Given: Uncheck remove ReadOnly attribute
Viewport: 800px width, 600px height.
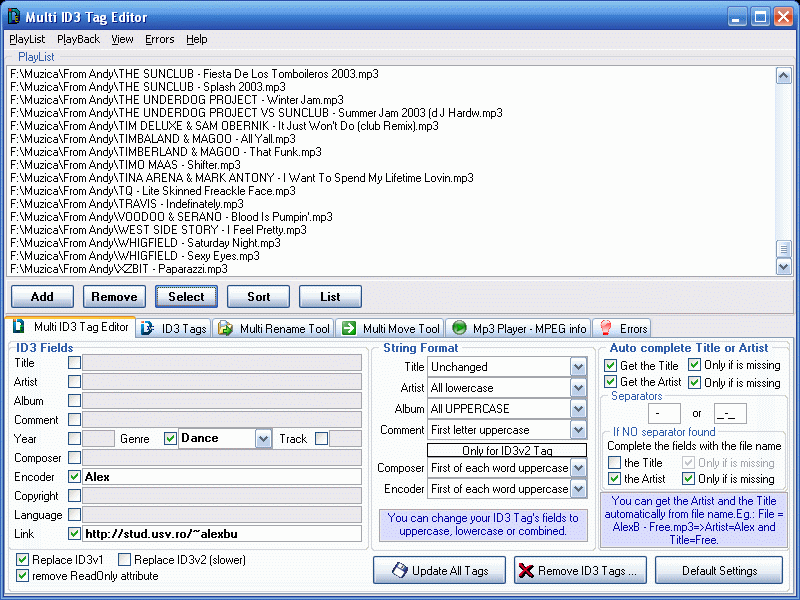Looking at the screenshot, I should [22, 576].
